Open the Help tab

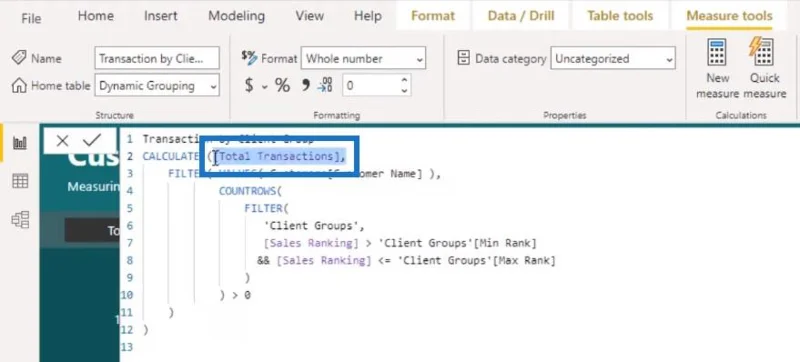click(x=368, y=16)
